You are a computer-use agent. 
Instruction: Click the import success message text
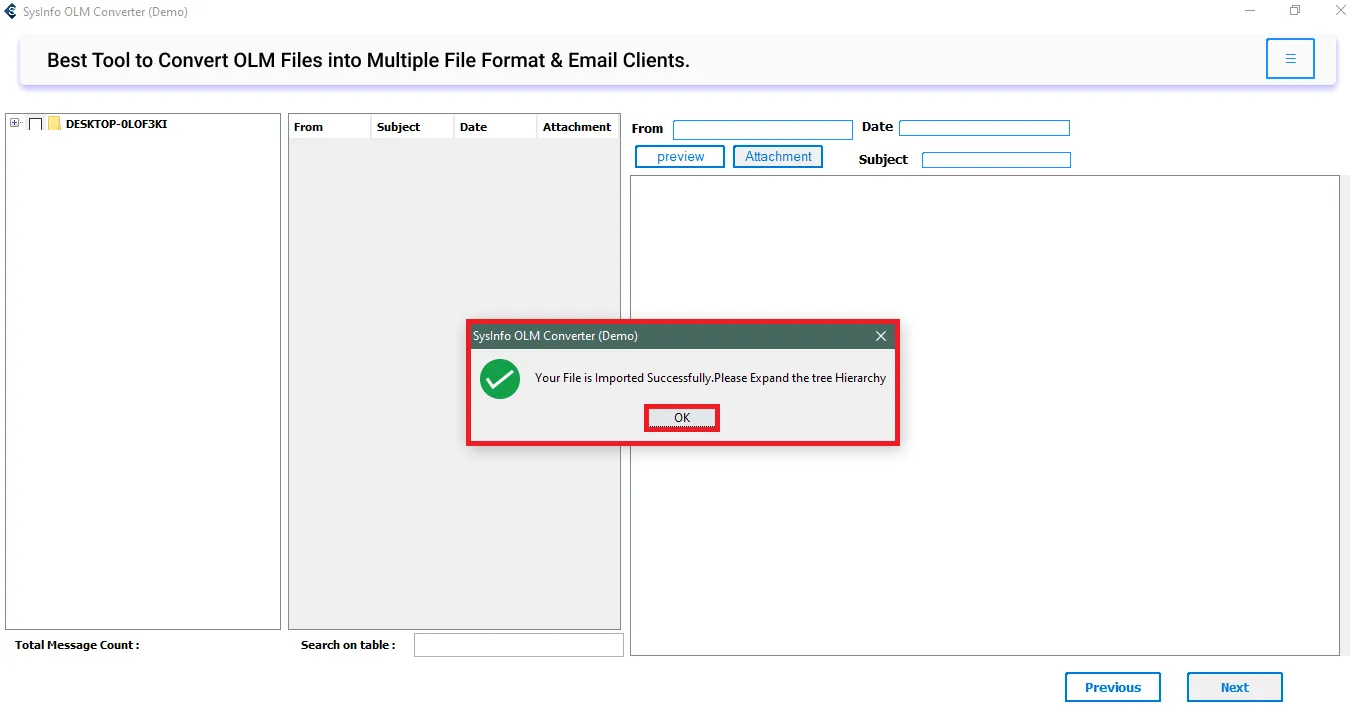[x=710, y=378]
